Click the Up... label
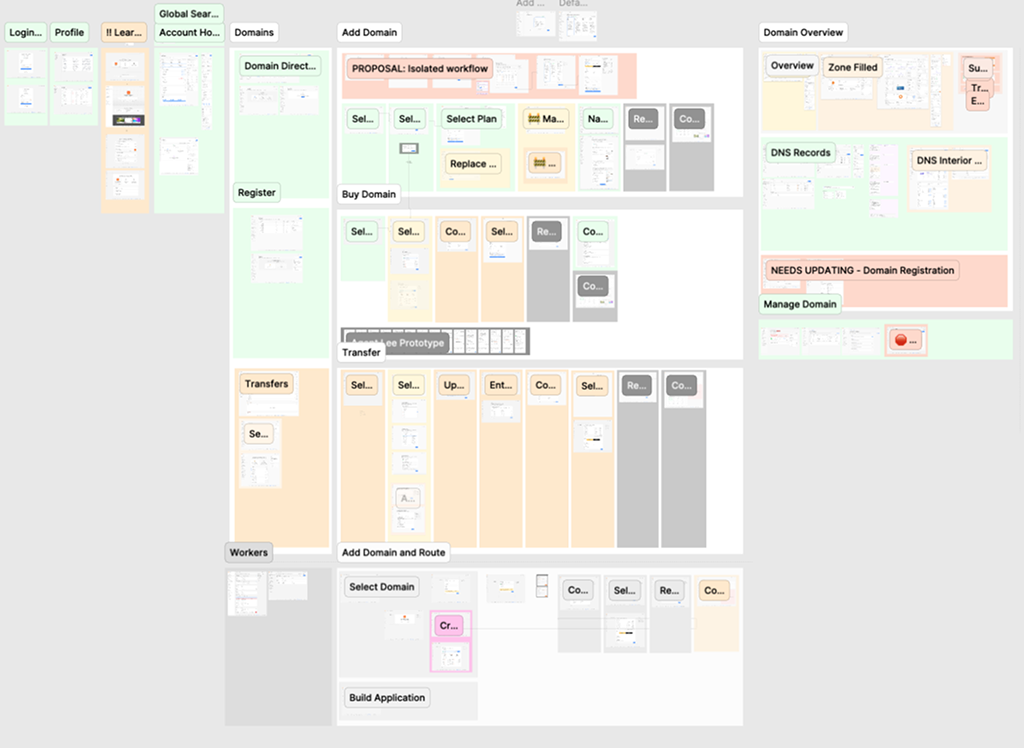This screenshot has width=1024, height=748. coord(454,385)
